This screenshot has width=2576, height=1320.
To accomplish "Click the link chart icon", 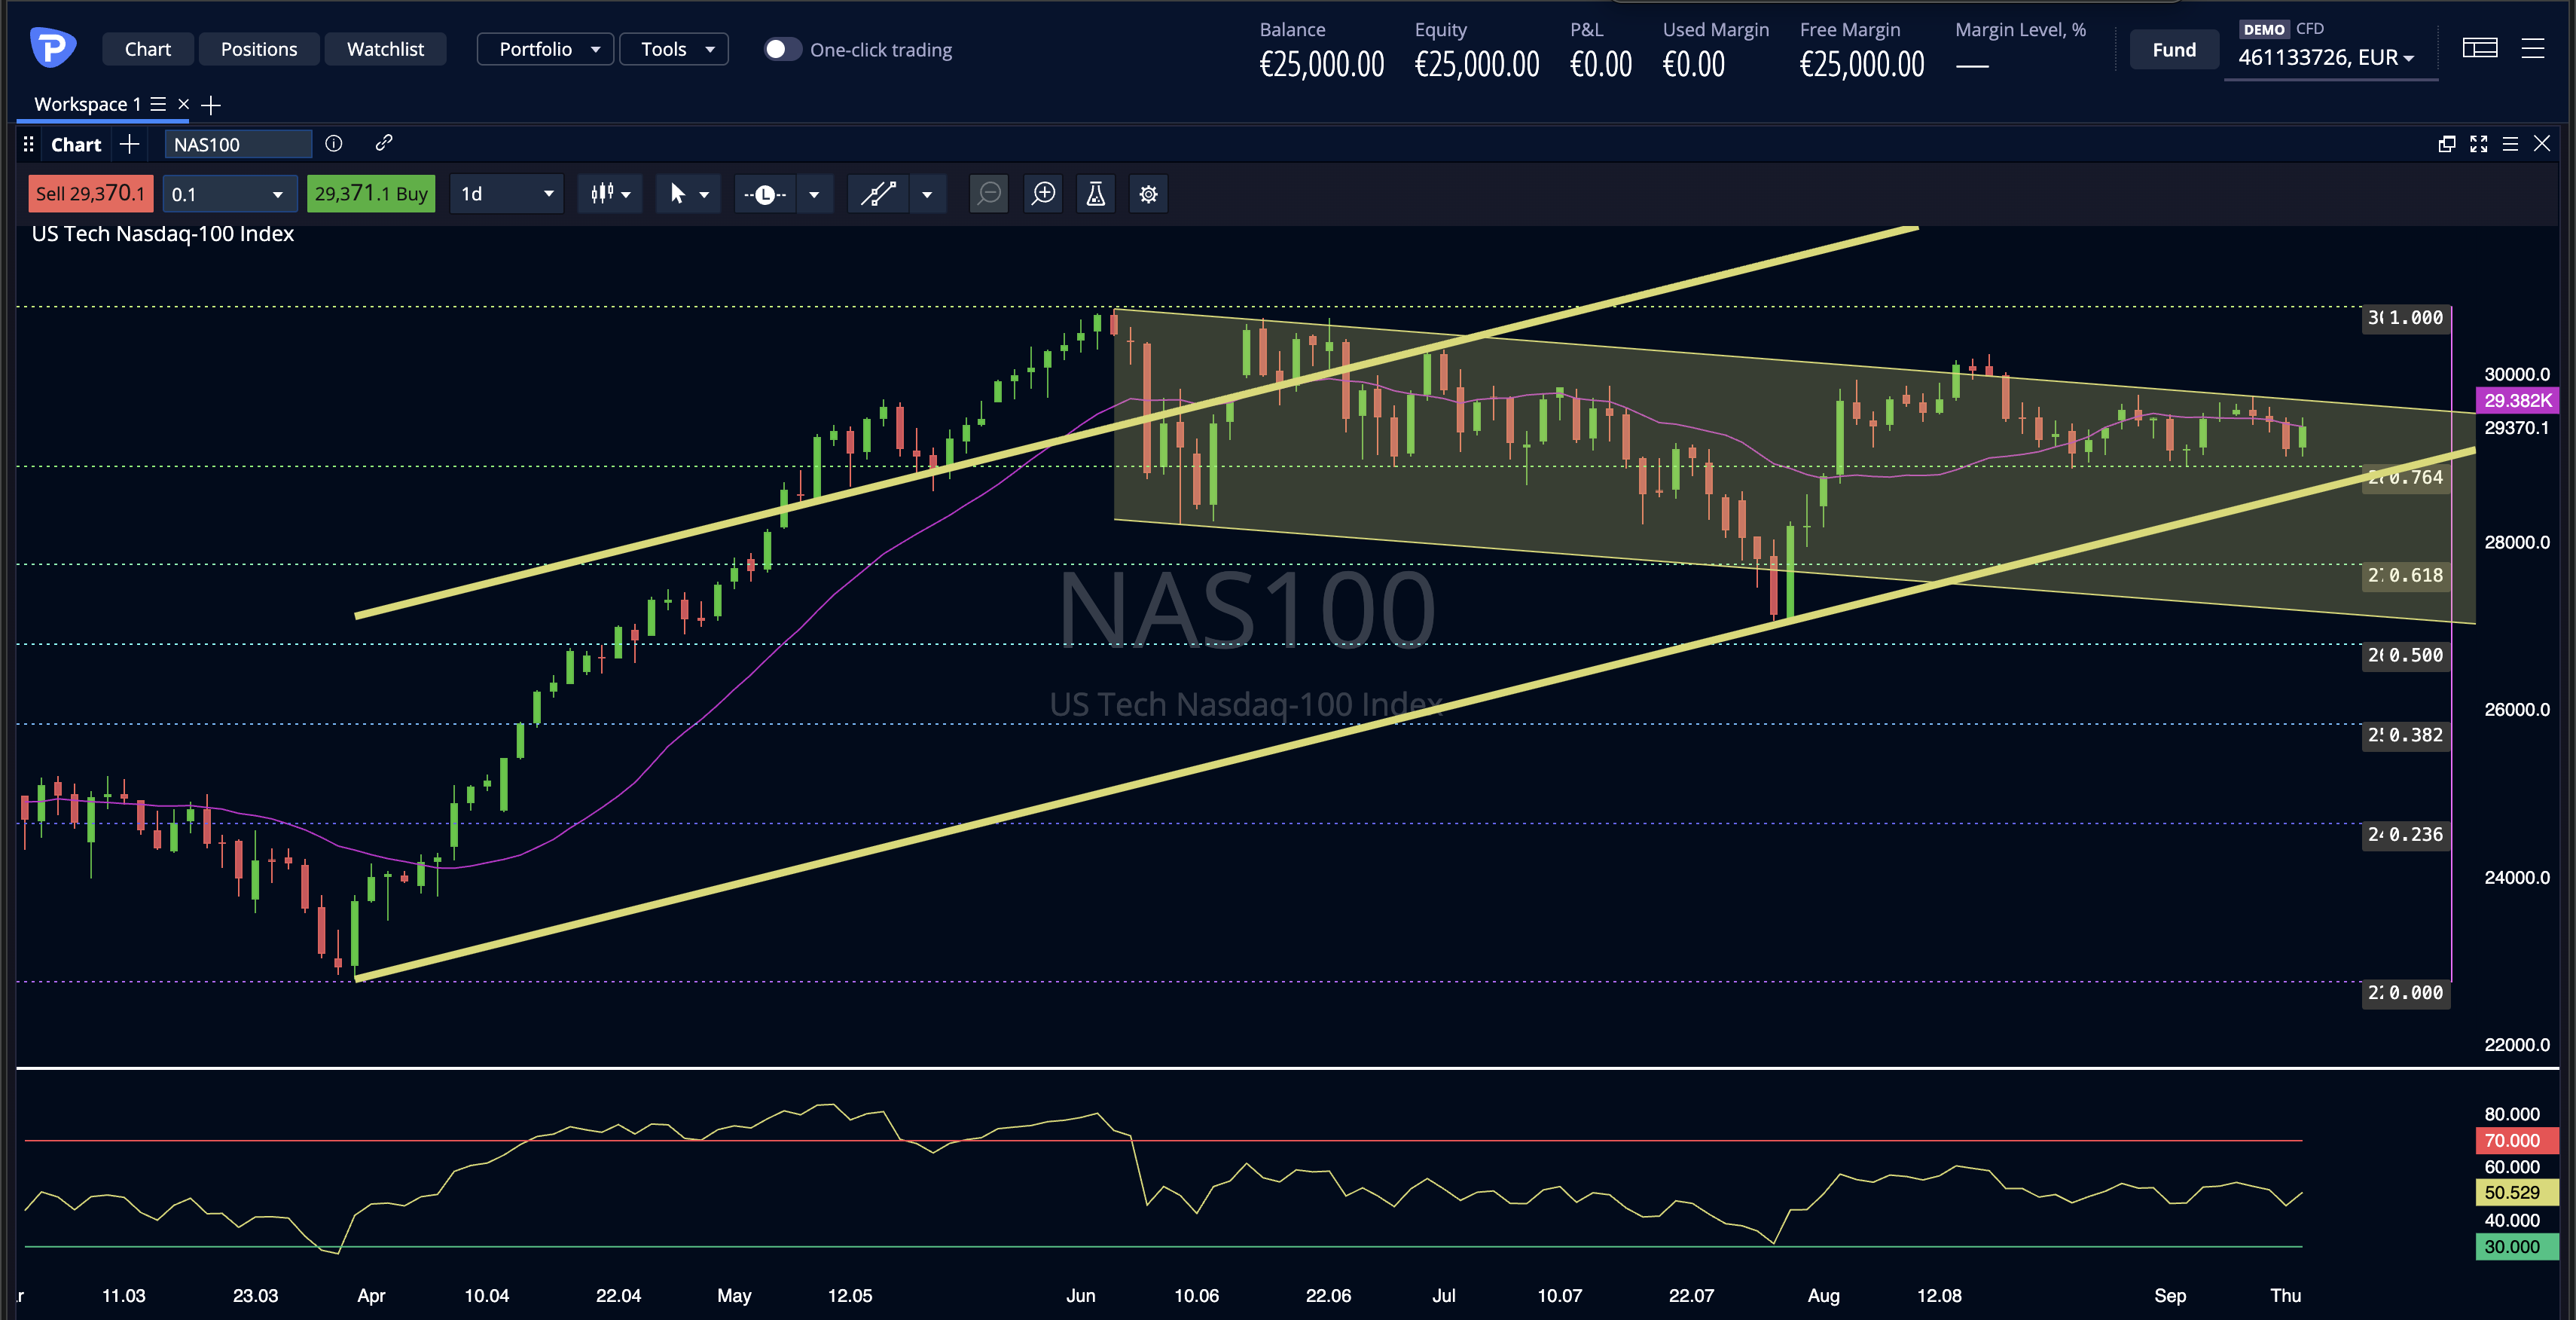I will click(383, 143).
